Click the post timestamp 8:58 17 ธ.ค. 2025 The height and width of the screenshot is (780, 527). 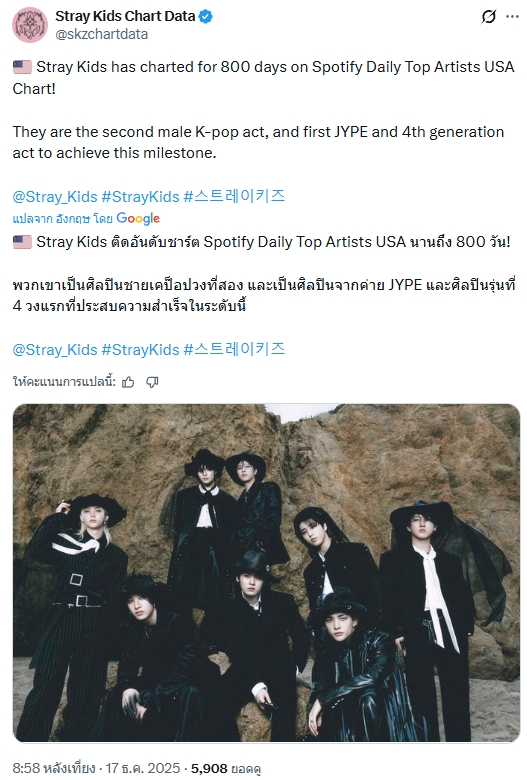click(96, 768)
